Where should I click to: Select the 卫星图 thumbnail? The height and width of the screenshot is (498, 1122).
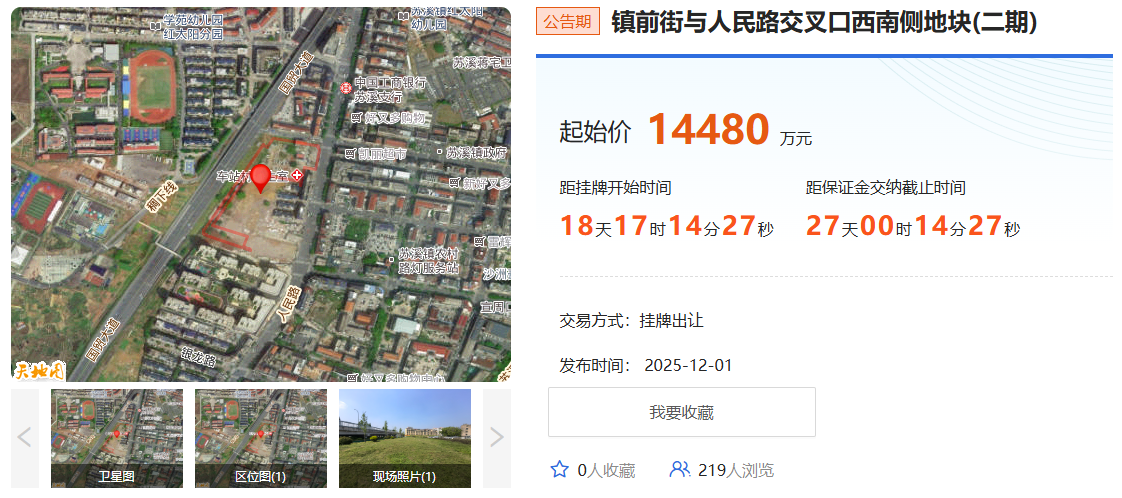(x=117, y=437)
